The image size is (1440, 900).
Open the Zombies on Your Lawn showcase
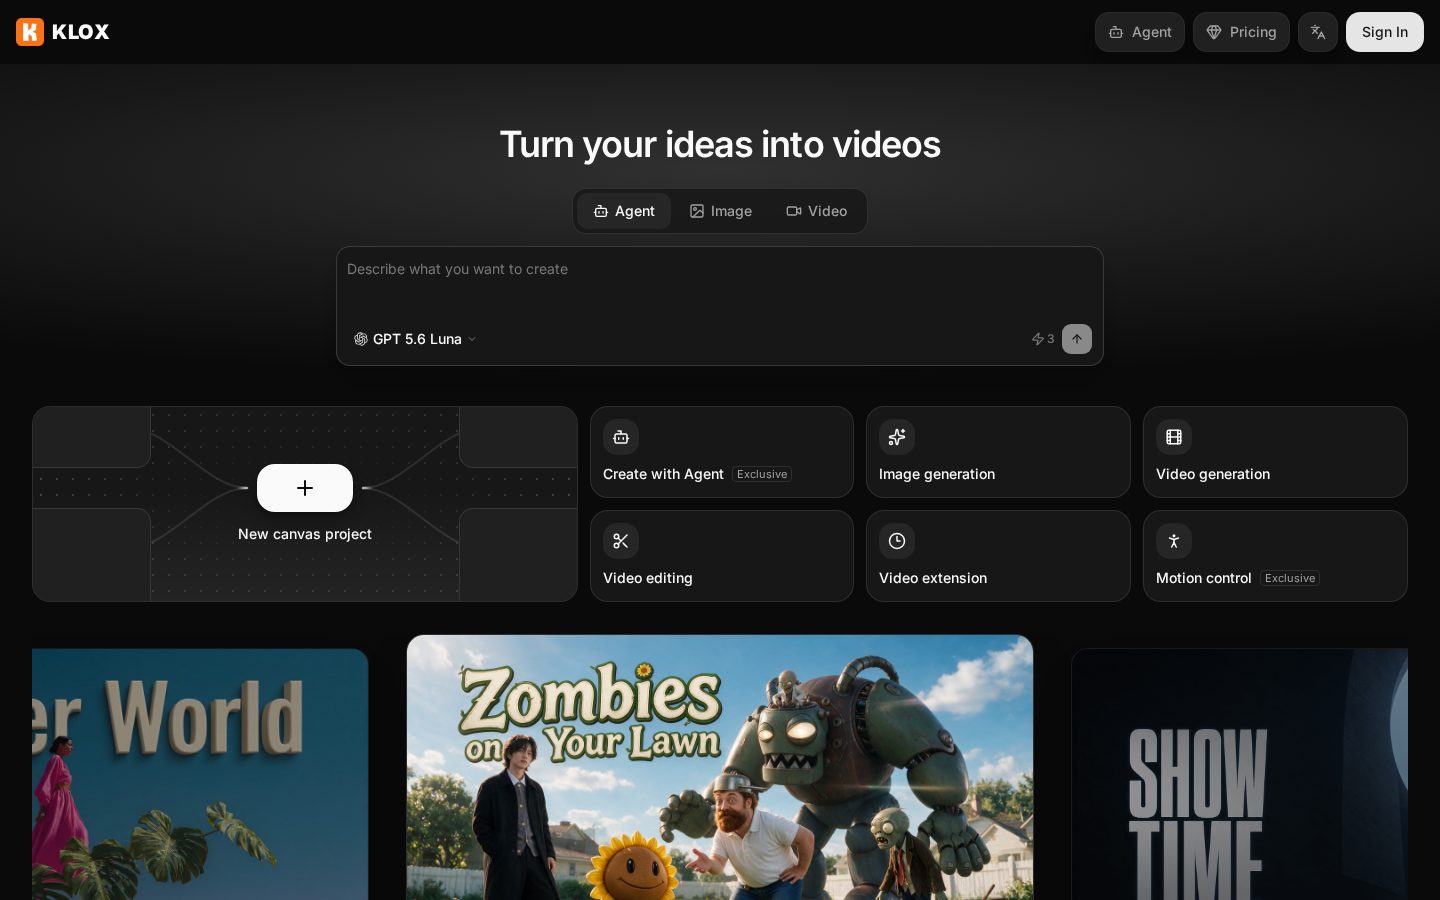click(720, 767)
